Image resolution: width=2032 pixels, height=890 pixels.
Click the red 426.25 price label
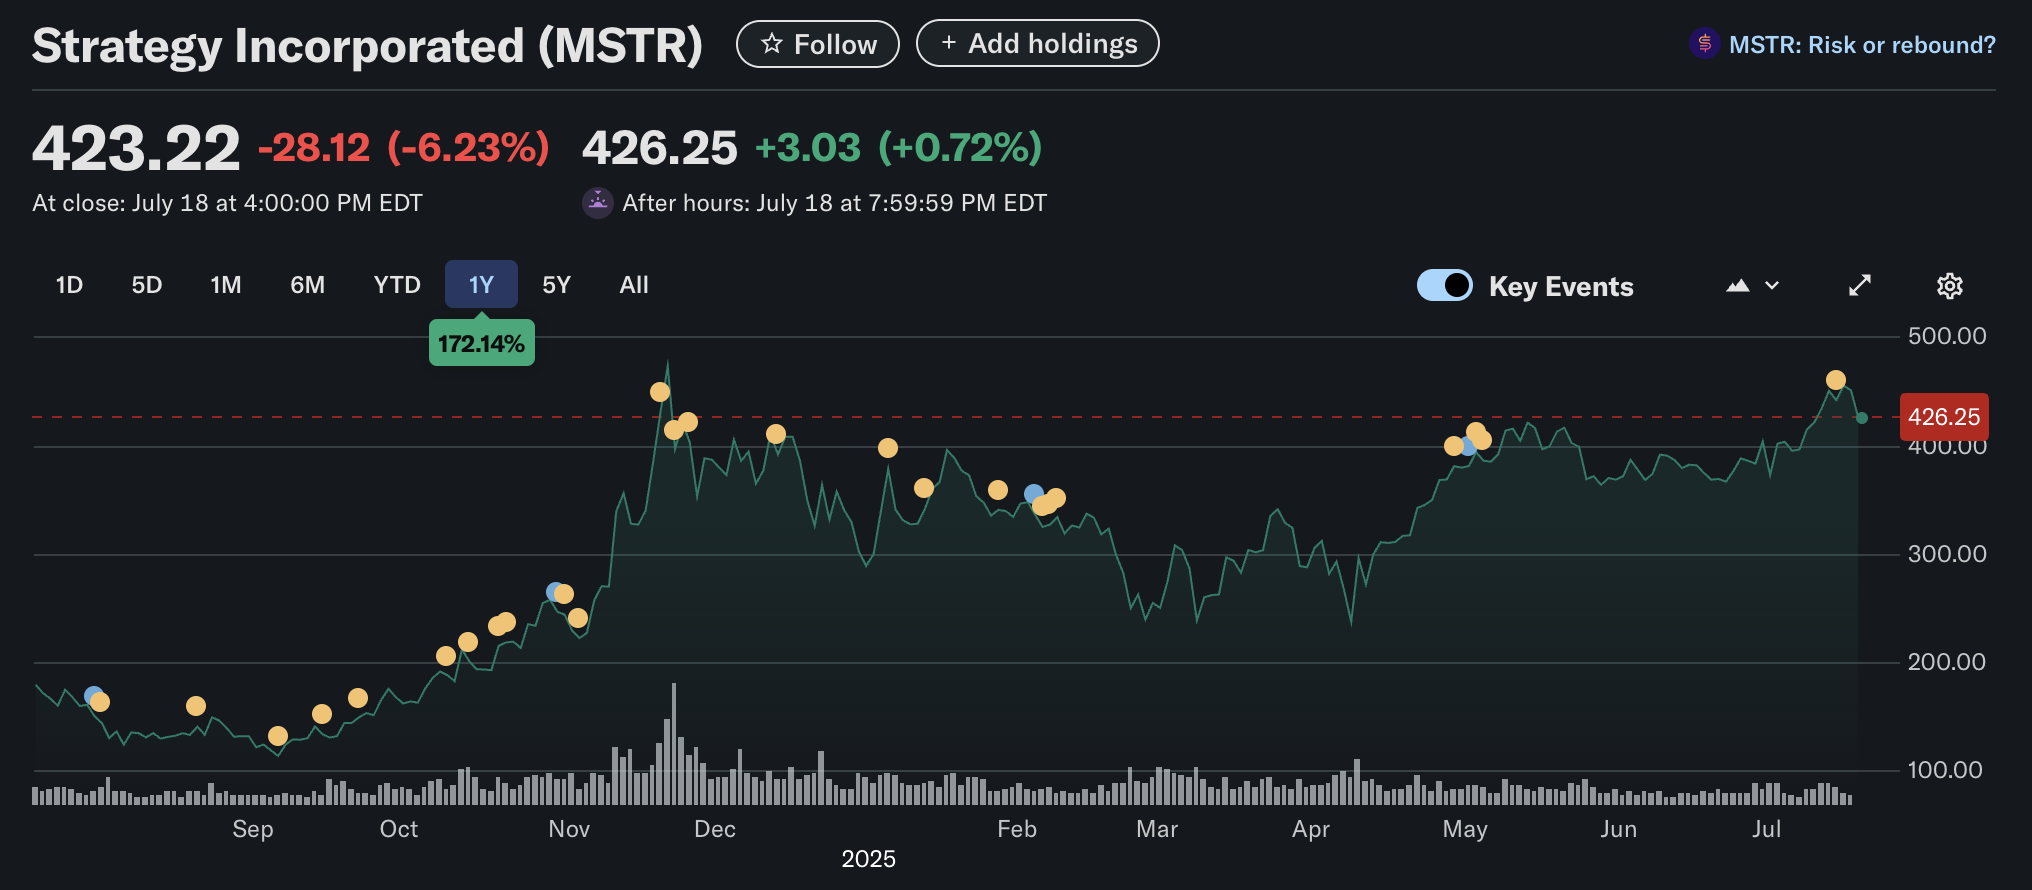1943,417
